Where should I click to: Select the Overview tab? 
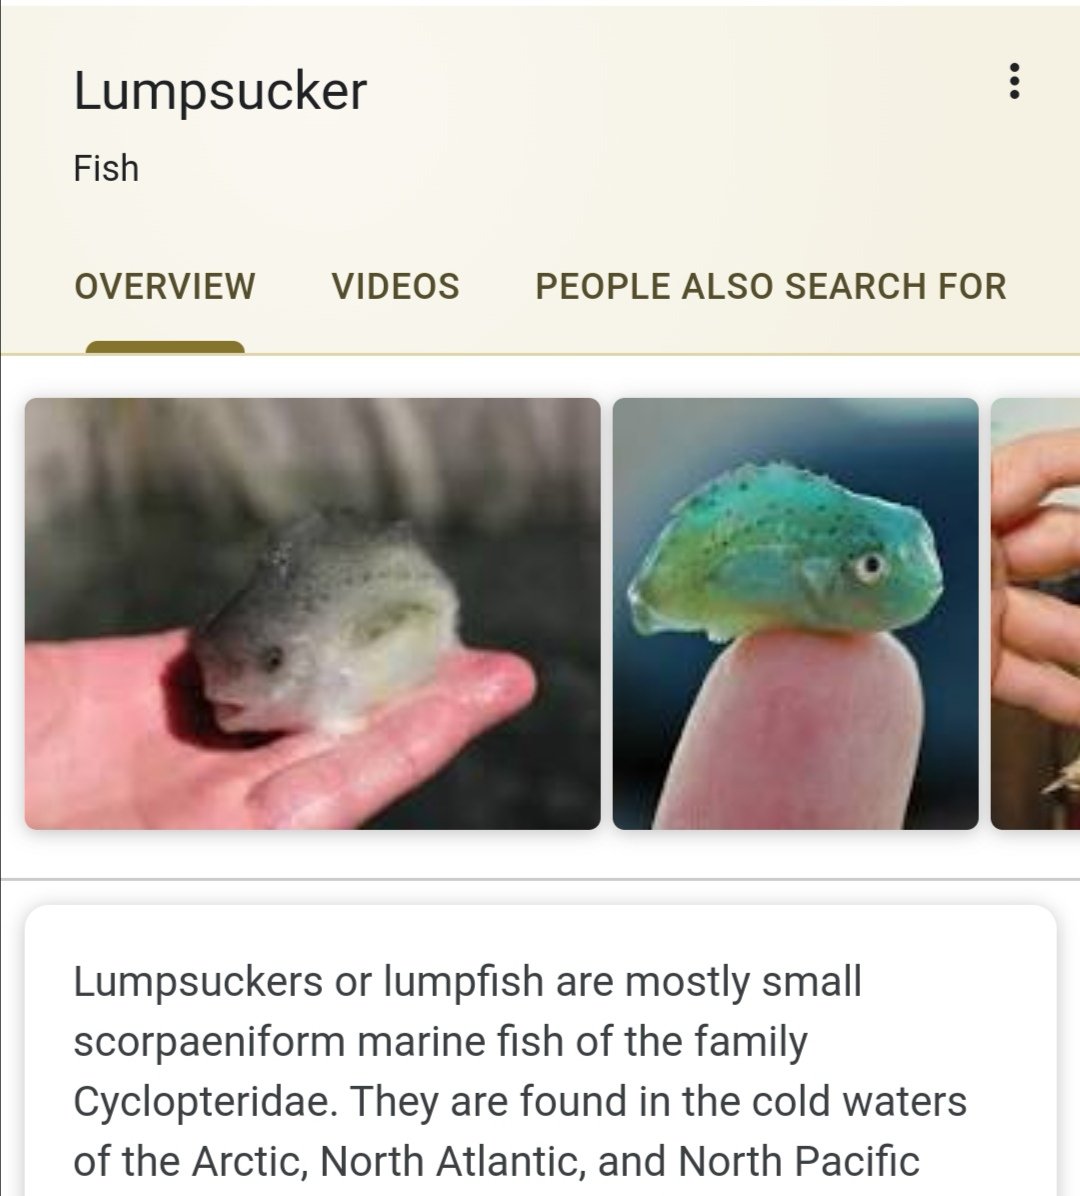tap(165, 287)
